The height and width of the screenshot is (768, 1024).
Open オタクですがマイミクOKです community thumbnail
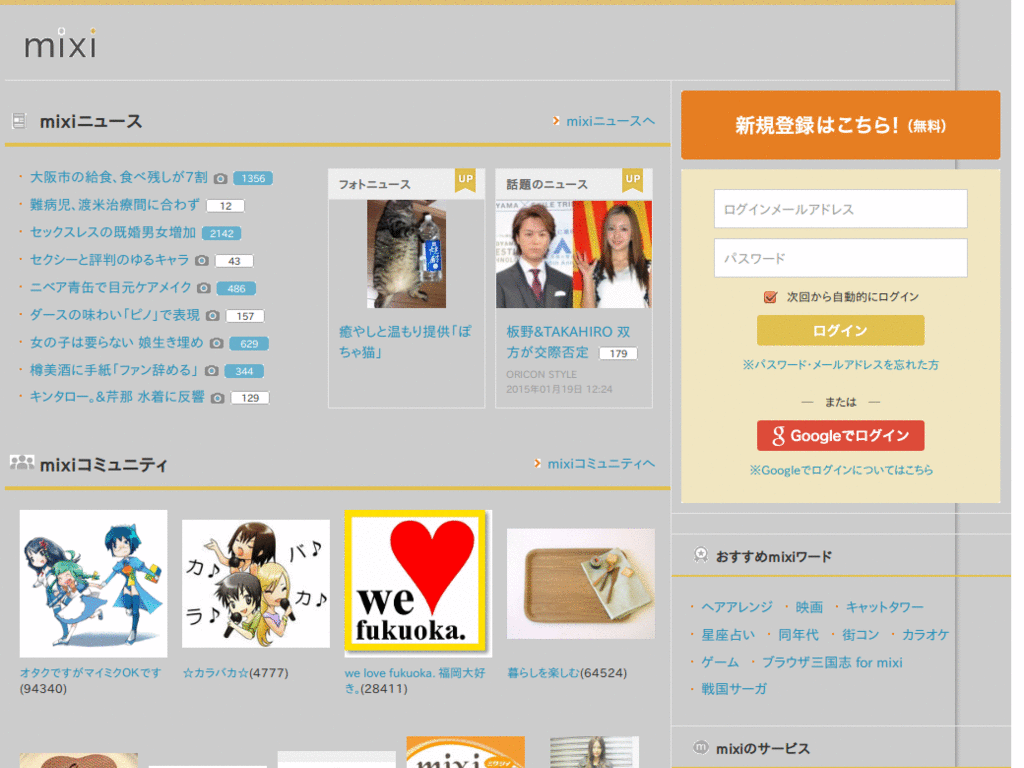93,583
